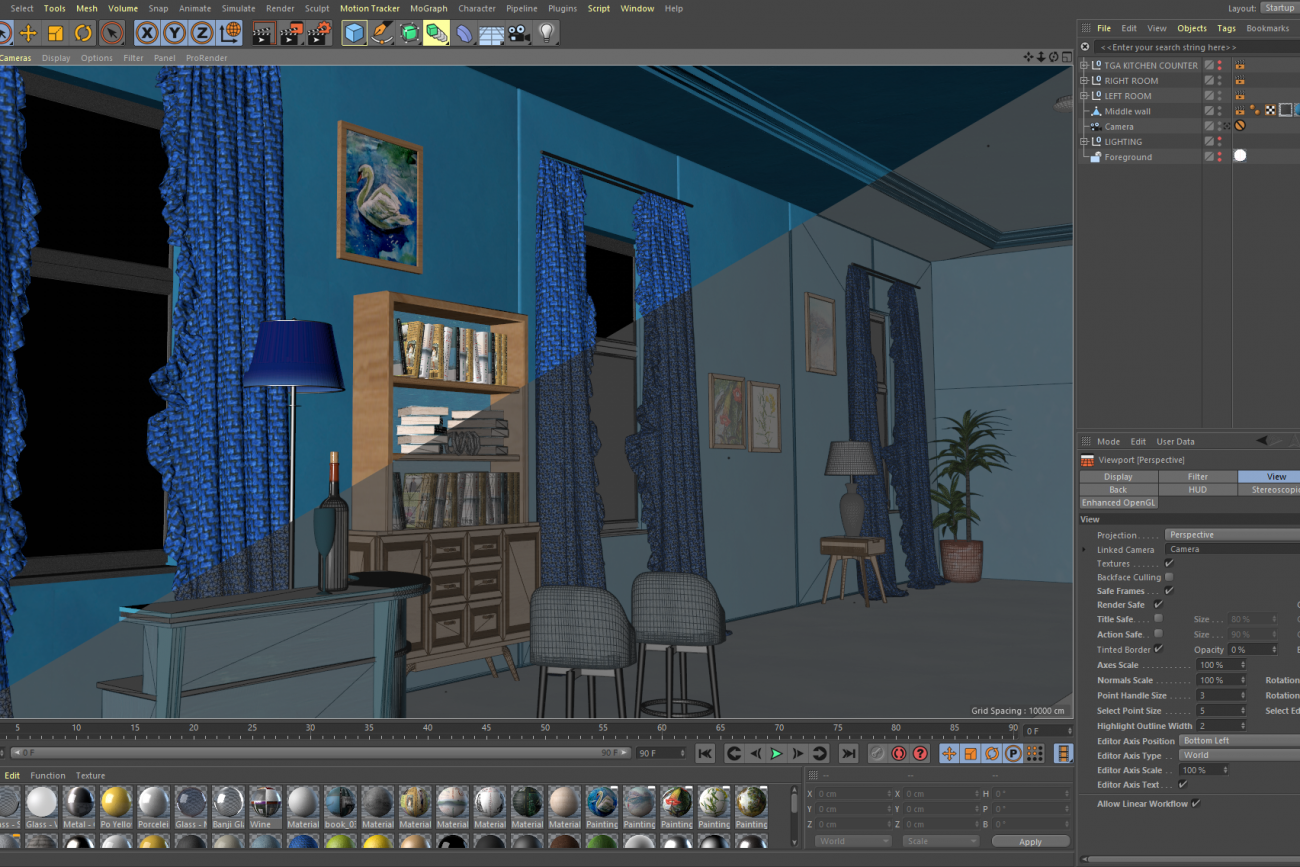Toggle the Tinted Border checkbox

[x=1158, y=649]
